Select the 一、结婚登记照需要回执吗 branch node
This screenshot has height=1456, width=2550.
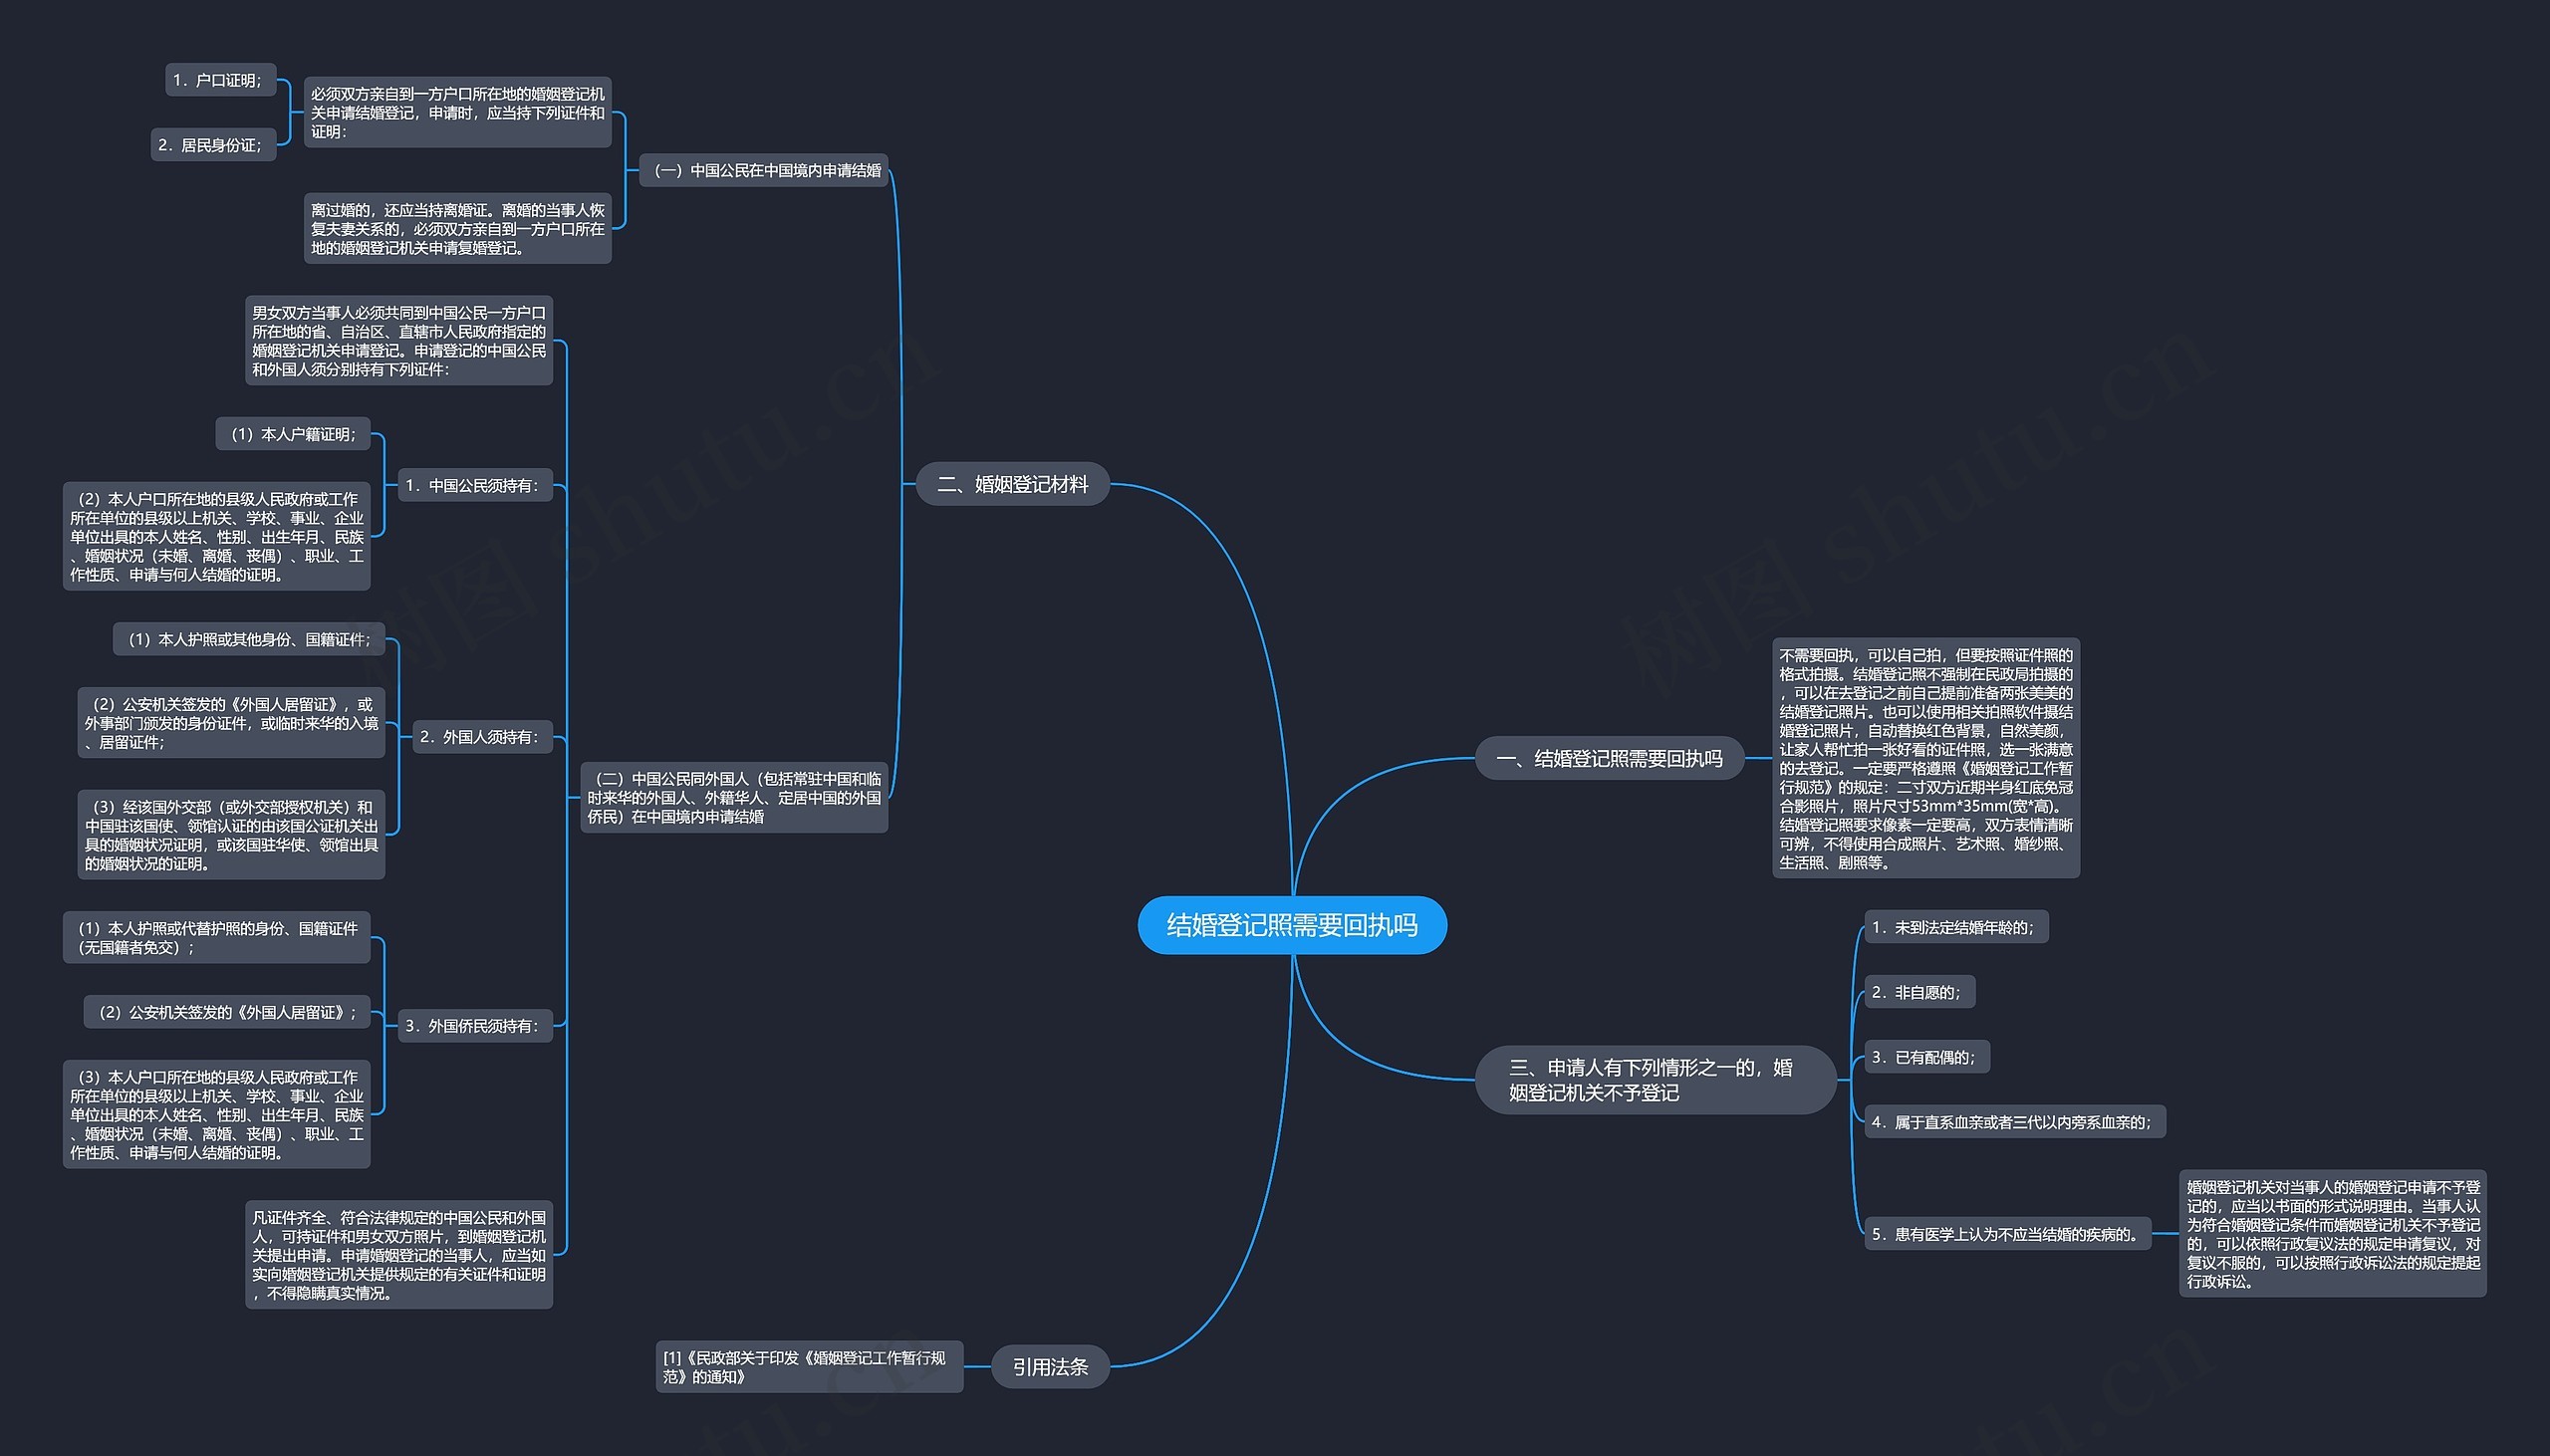(1608, 758)
